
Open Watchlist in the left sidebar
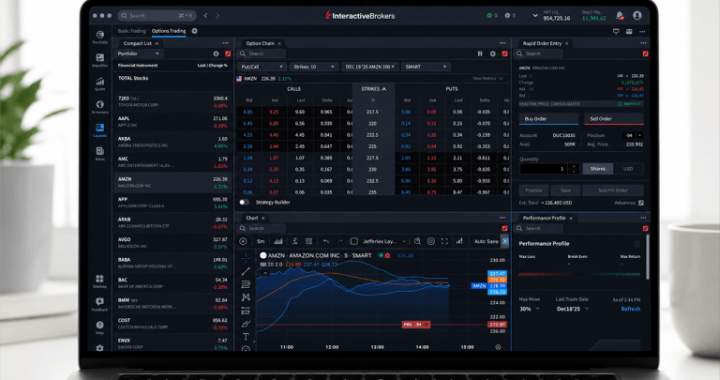click(x=100, y=60)
